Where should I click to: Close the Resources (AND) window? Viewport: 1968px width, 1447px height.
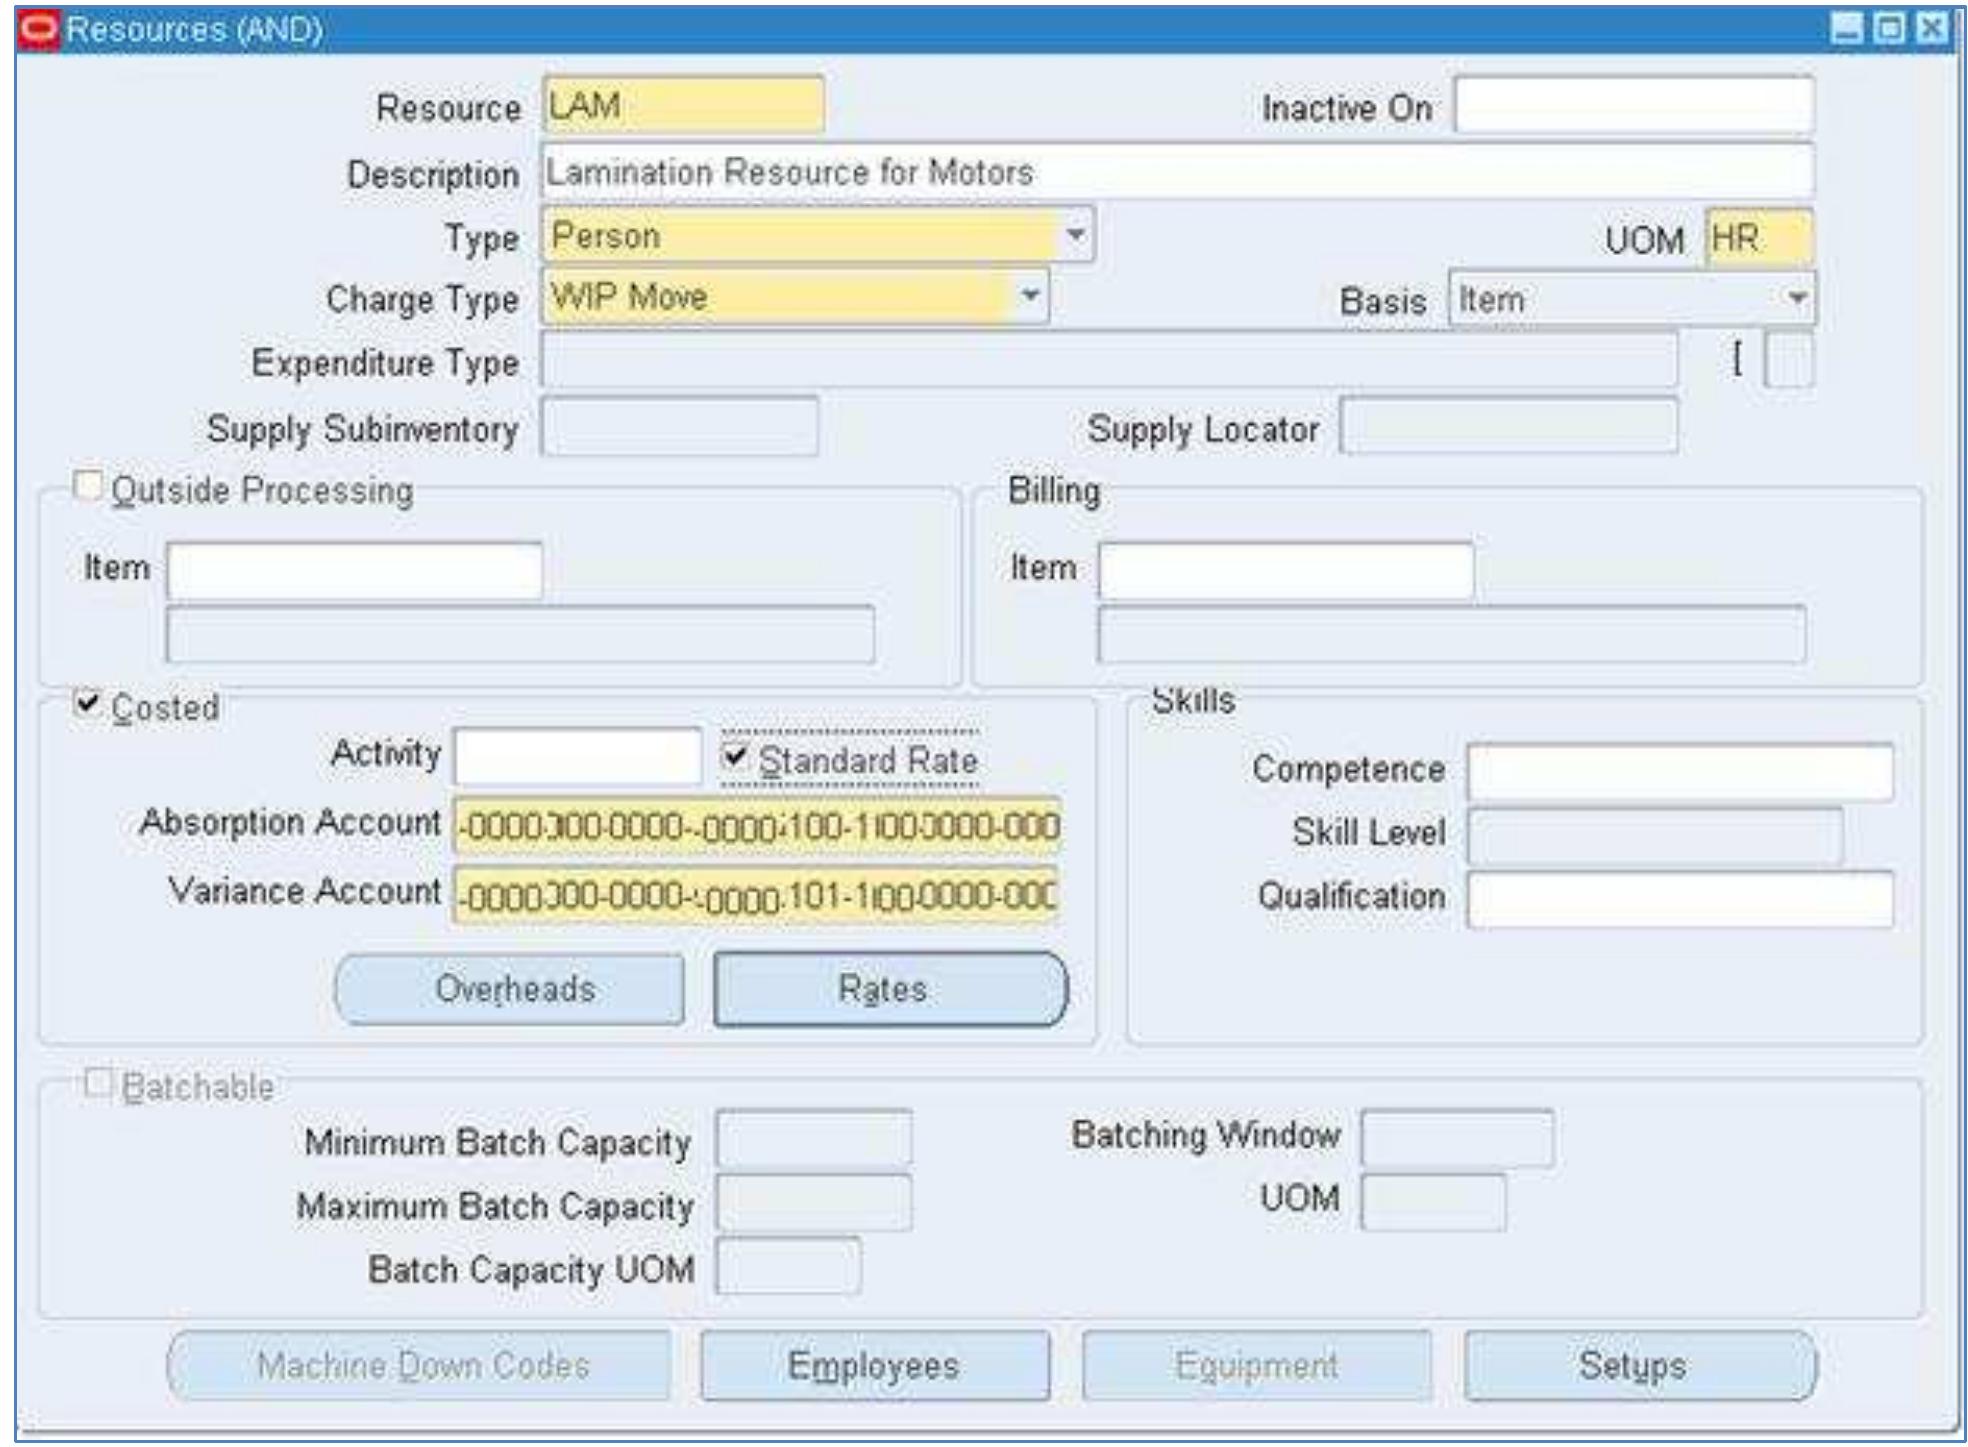[x=1932, y=28]
